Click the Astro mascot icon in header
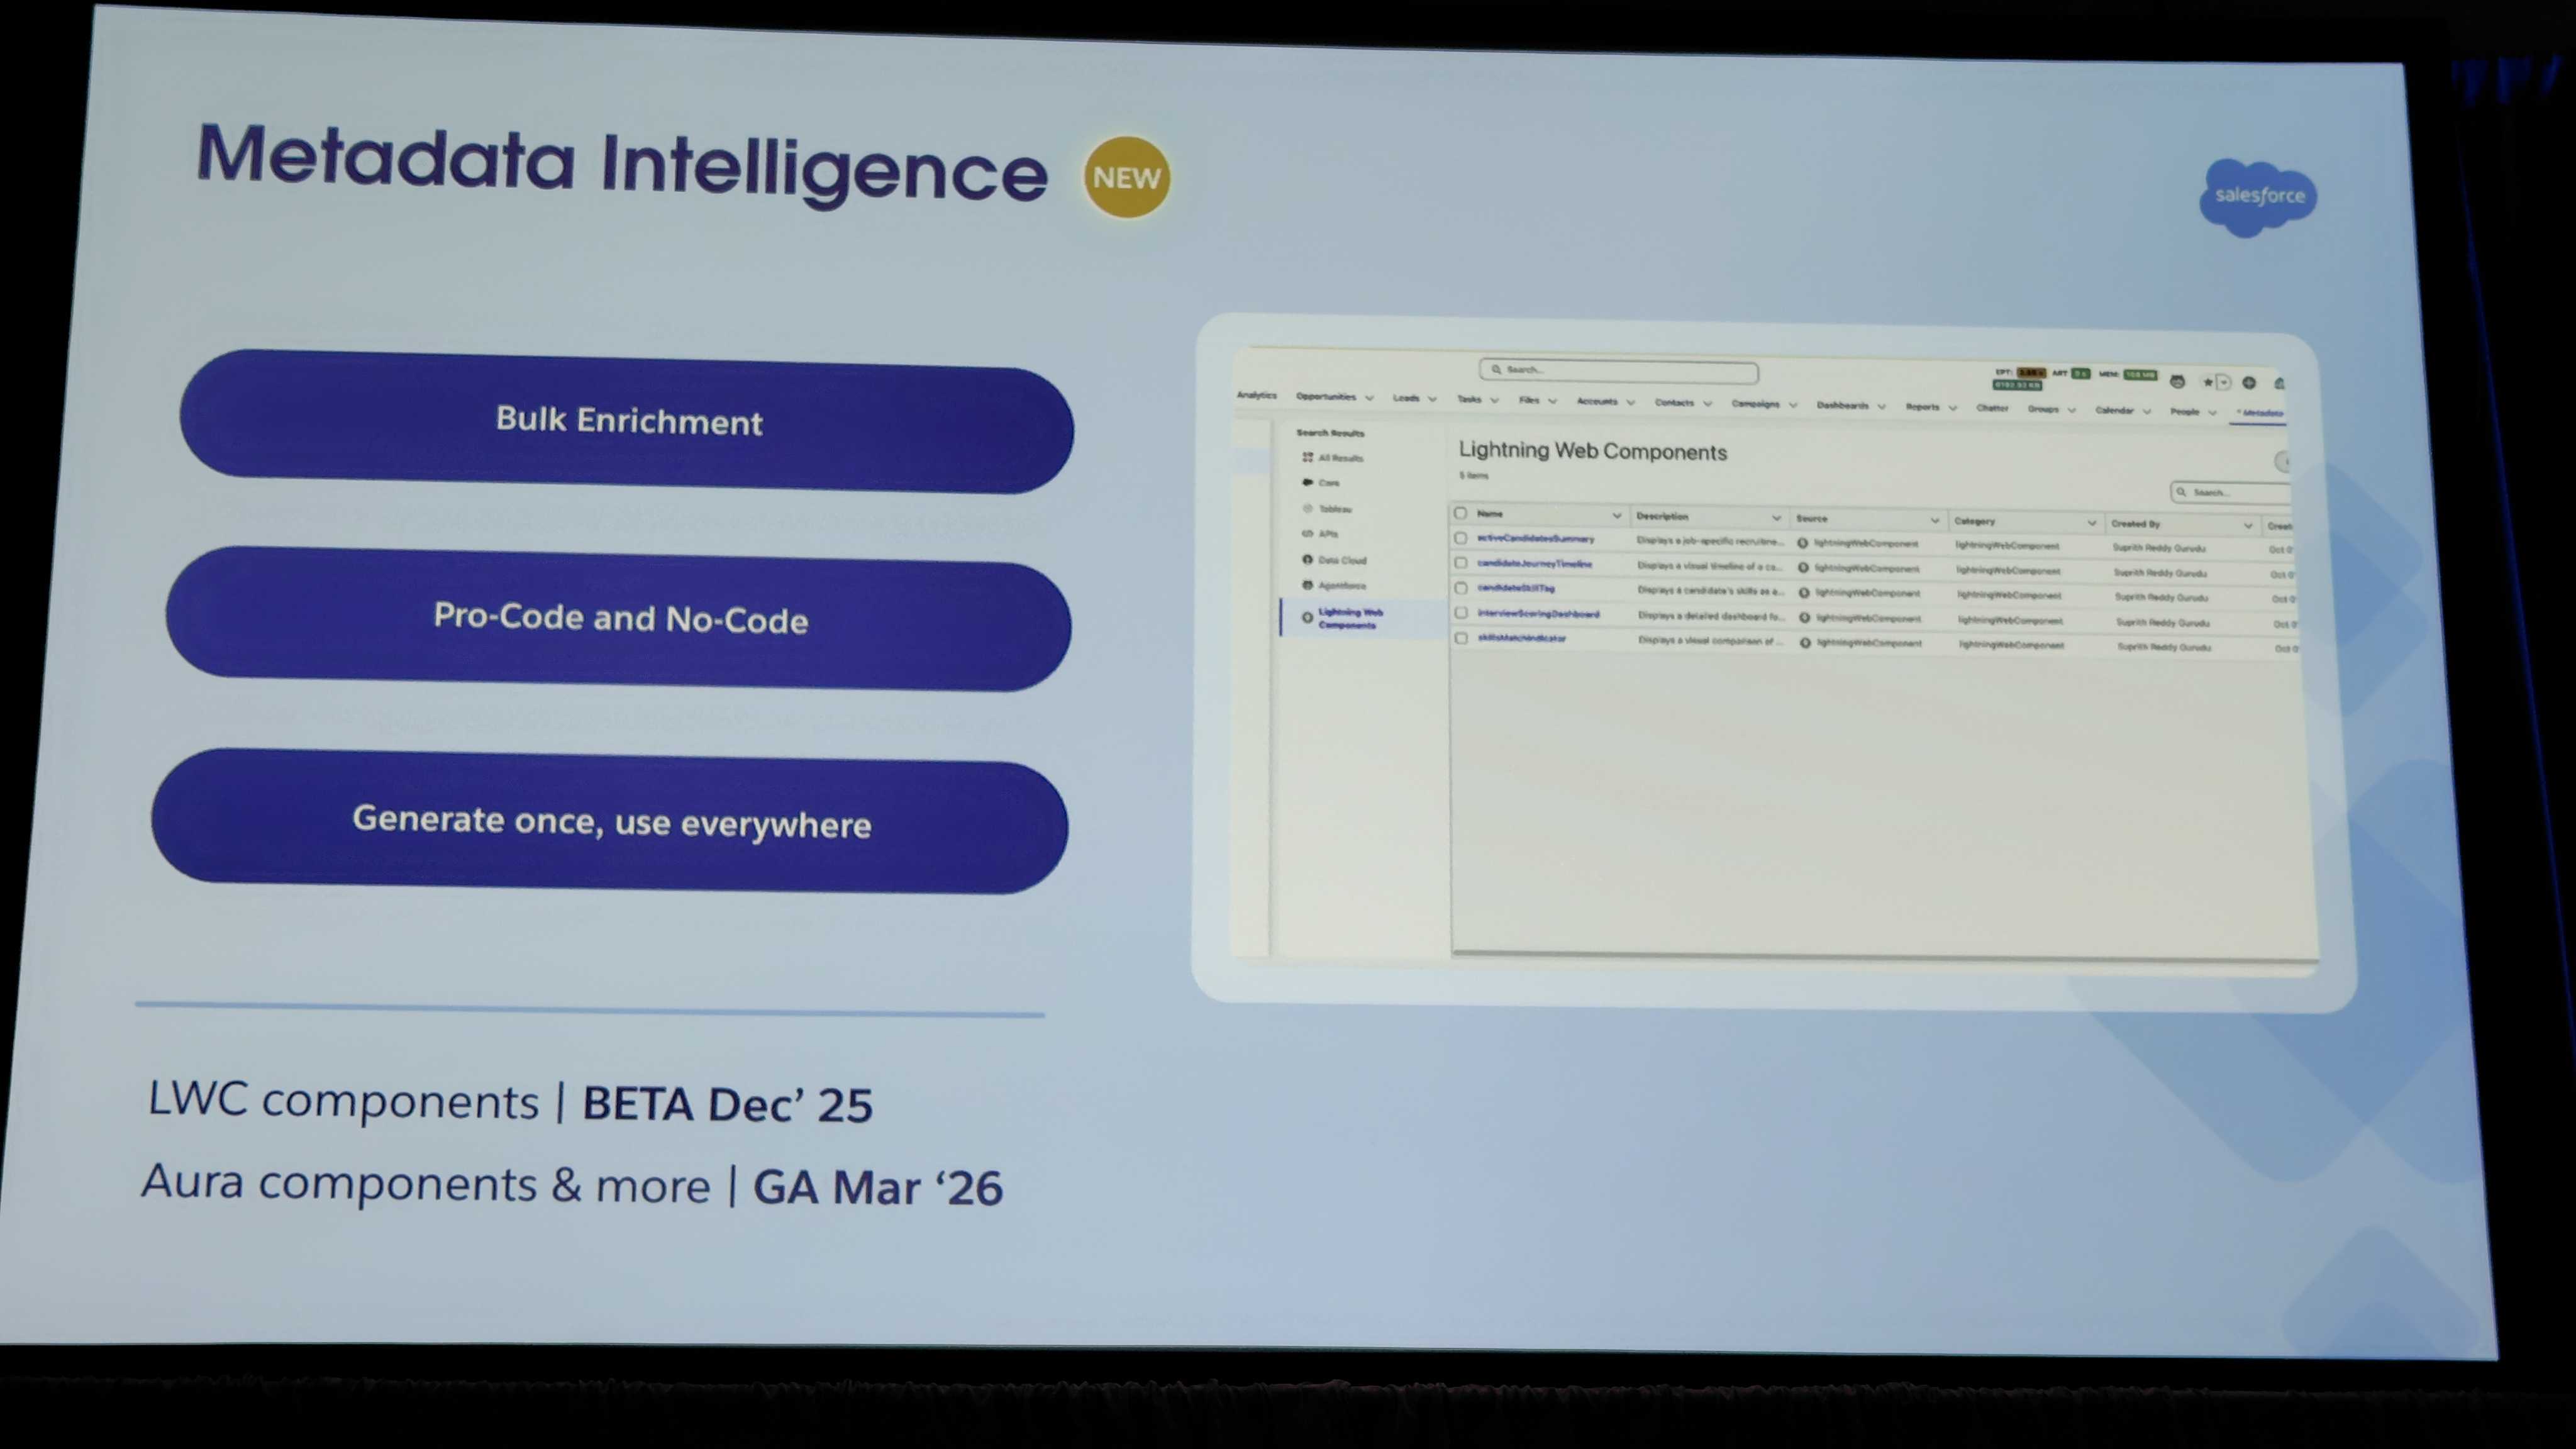This screenshot has height=1449, width=2576. (x=2177, y=381)
